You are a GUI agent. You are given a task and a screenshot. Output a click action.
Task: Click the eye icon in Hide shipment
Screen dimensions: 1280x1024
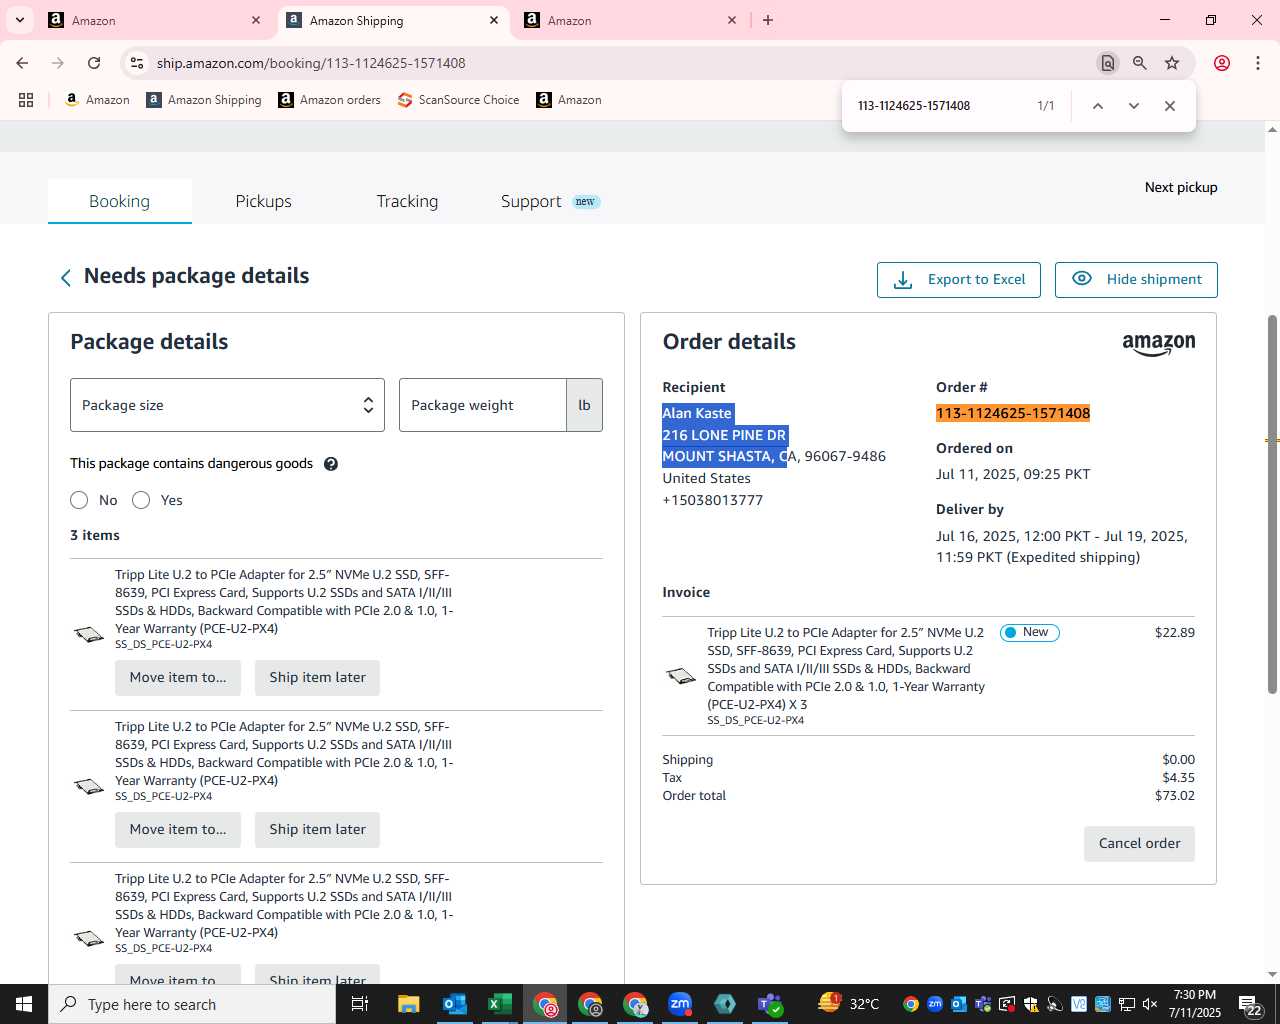1082,279
